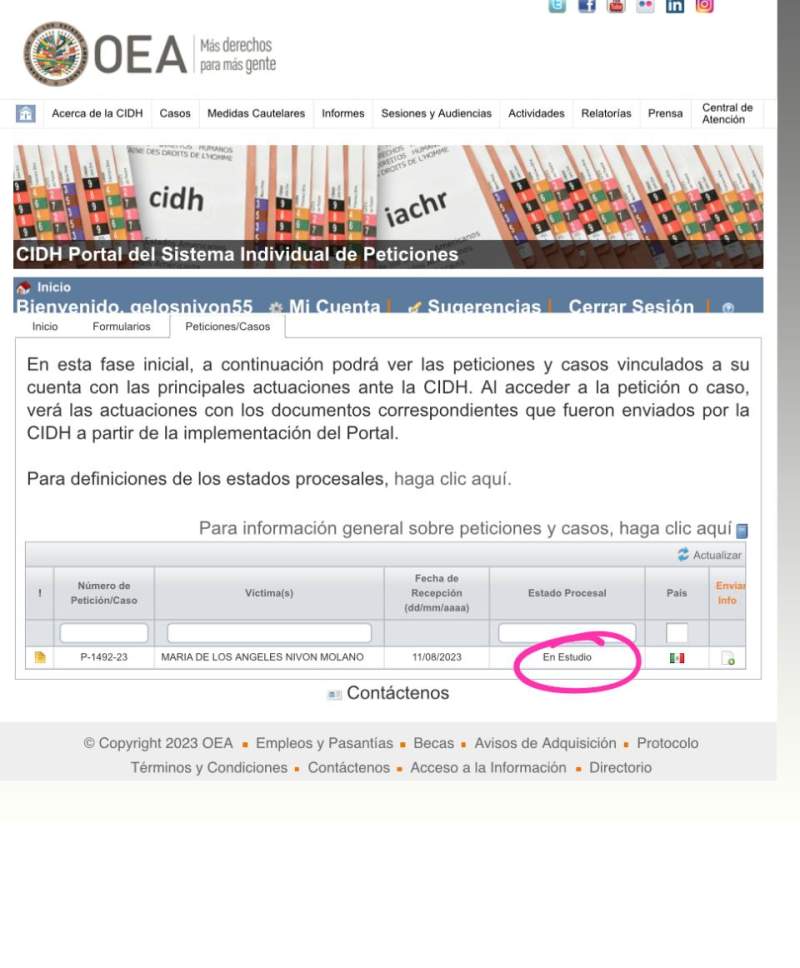Image resolution: width=800 pixels, height=968 pixels.
Task: Click the blue book icon after general information text
Action: coord(742,531)
